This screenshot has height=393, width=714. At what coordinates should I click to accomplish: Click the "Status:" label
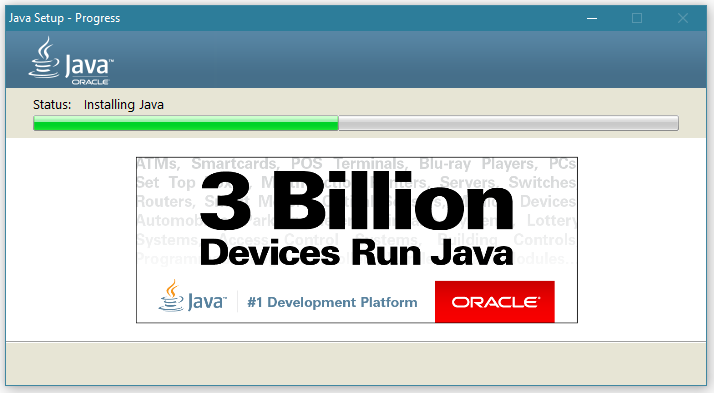pos(52,105)
